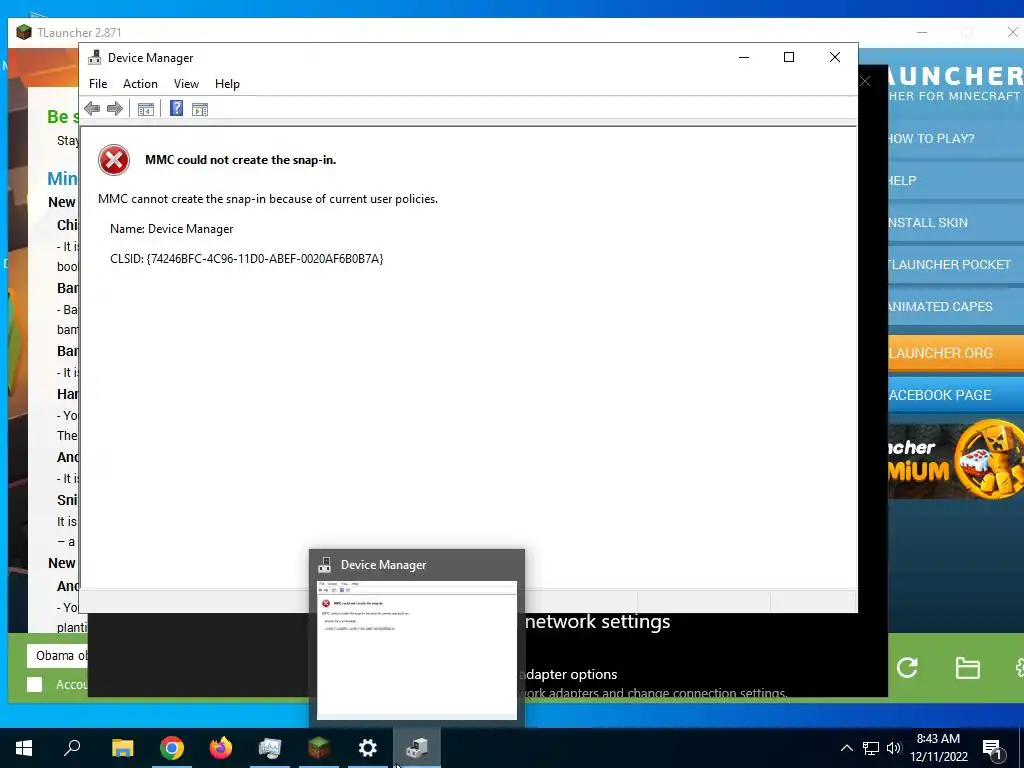Click the TLauncher refresh icon
Viewport: 1024px width, 768px height.
point(907,667)
